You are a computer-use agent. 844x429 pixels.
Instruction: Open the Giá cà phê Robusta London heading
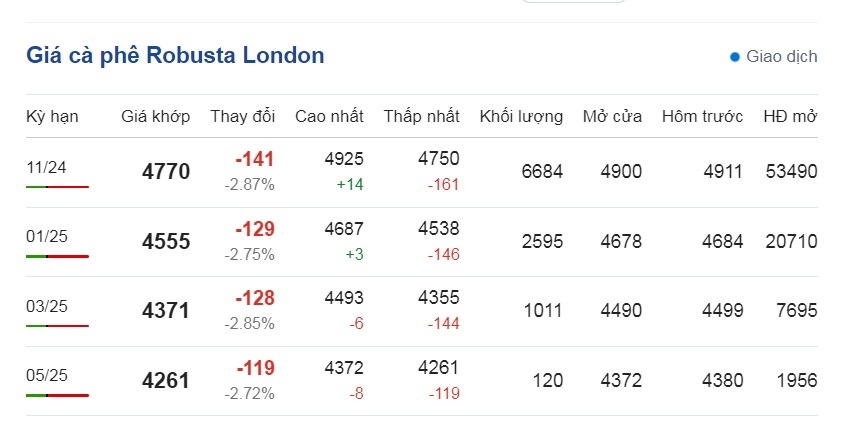pos(175,55)
